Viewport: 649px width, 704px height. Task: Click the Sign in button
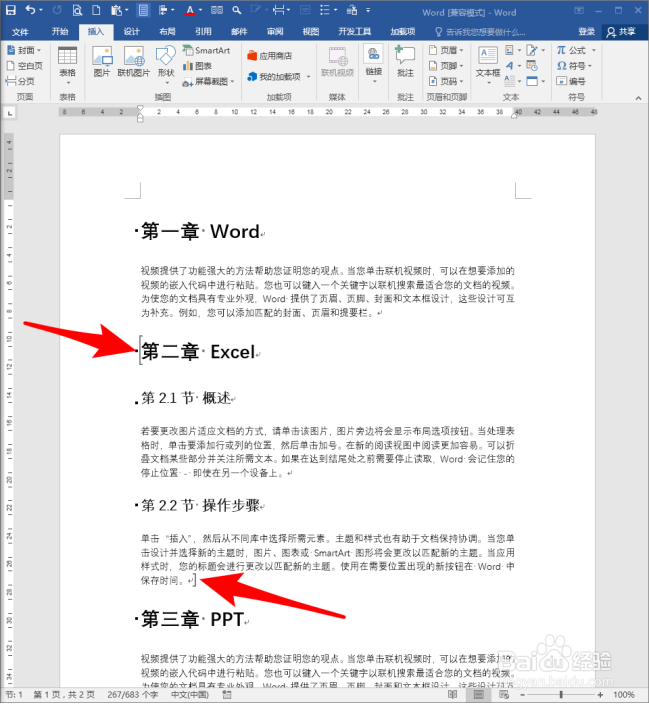[x=587, y=31]
